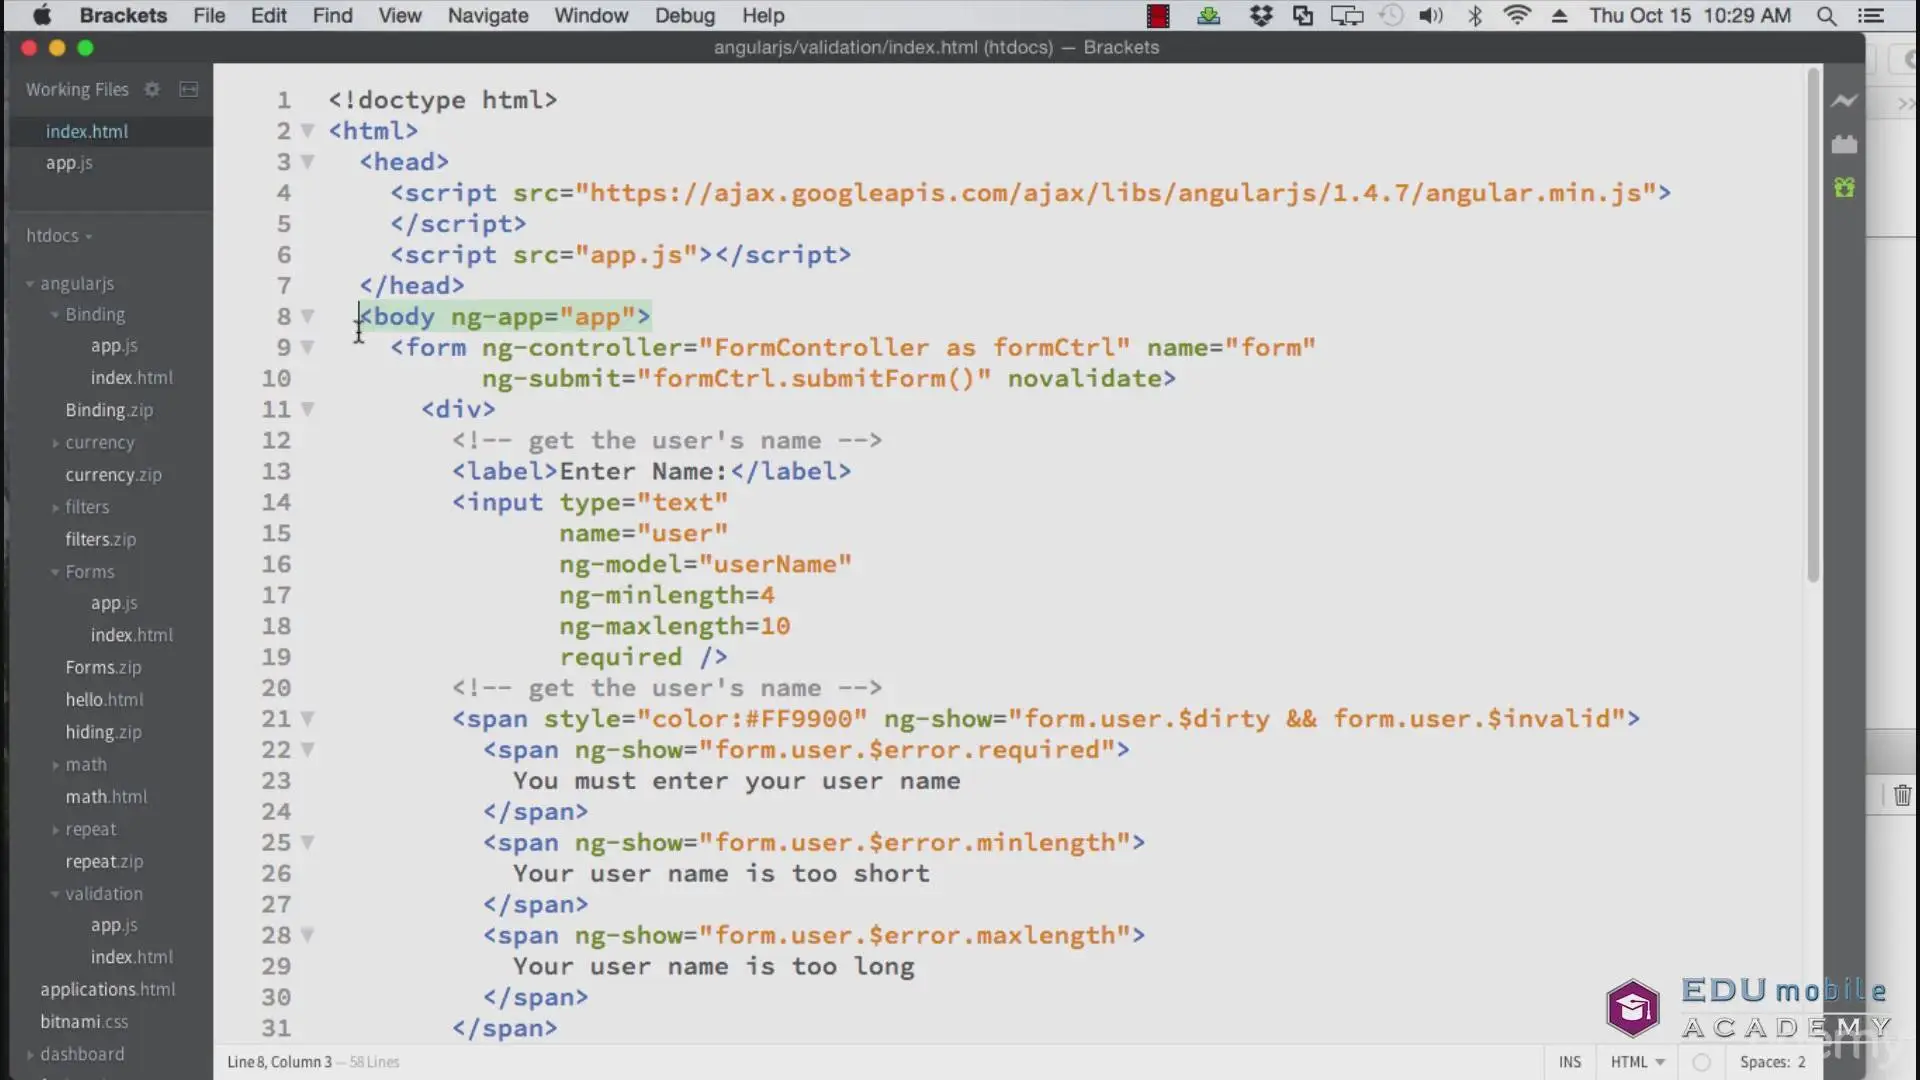The height and width of the screenshot is (1080, 1920).
Task: Toggle volume icon in menu bar
Action: tap(1431, 16)
